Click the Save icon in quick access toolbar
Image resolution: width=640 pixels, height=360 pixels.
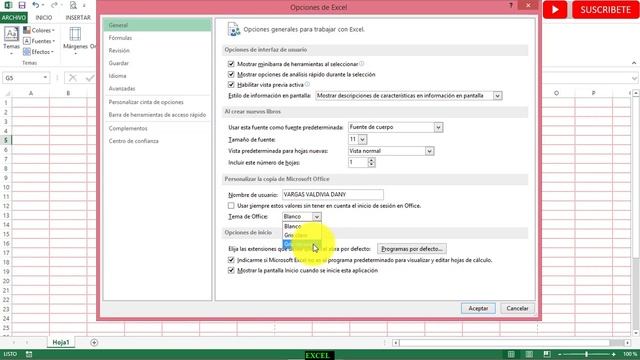[22, 5]
